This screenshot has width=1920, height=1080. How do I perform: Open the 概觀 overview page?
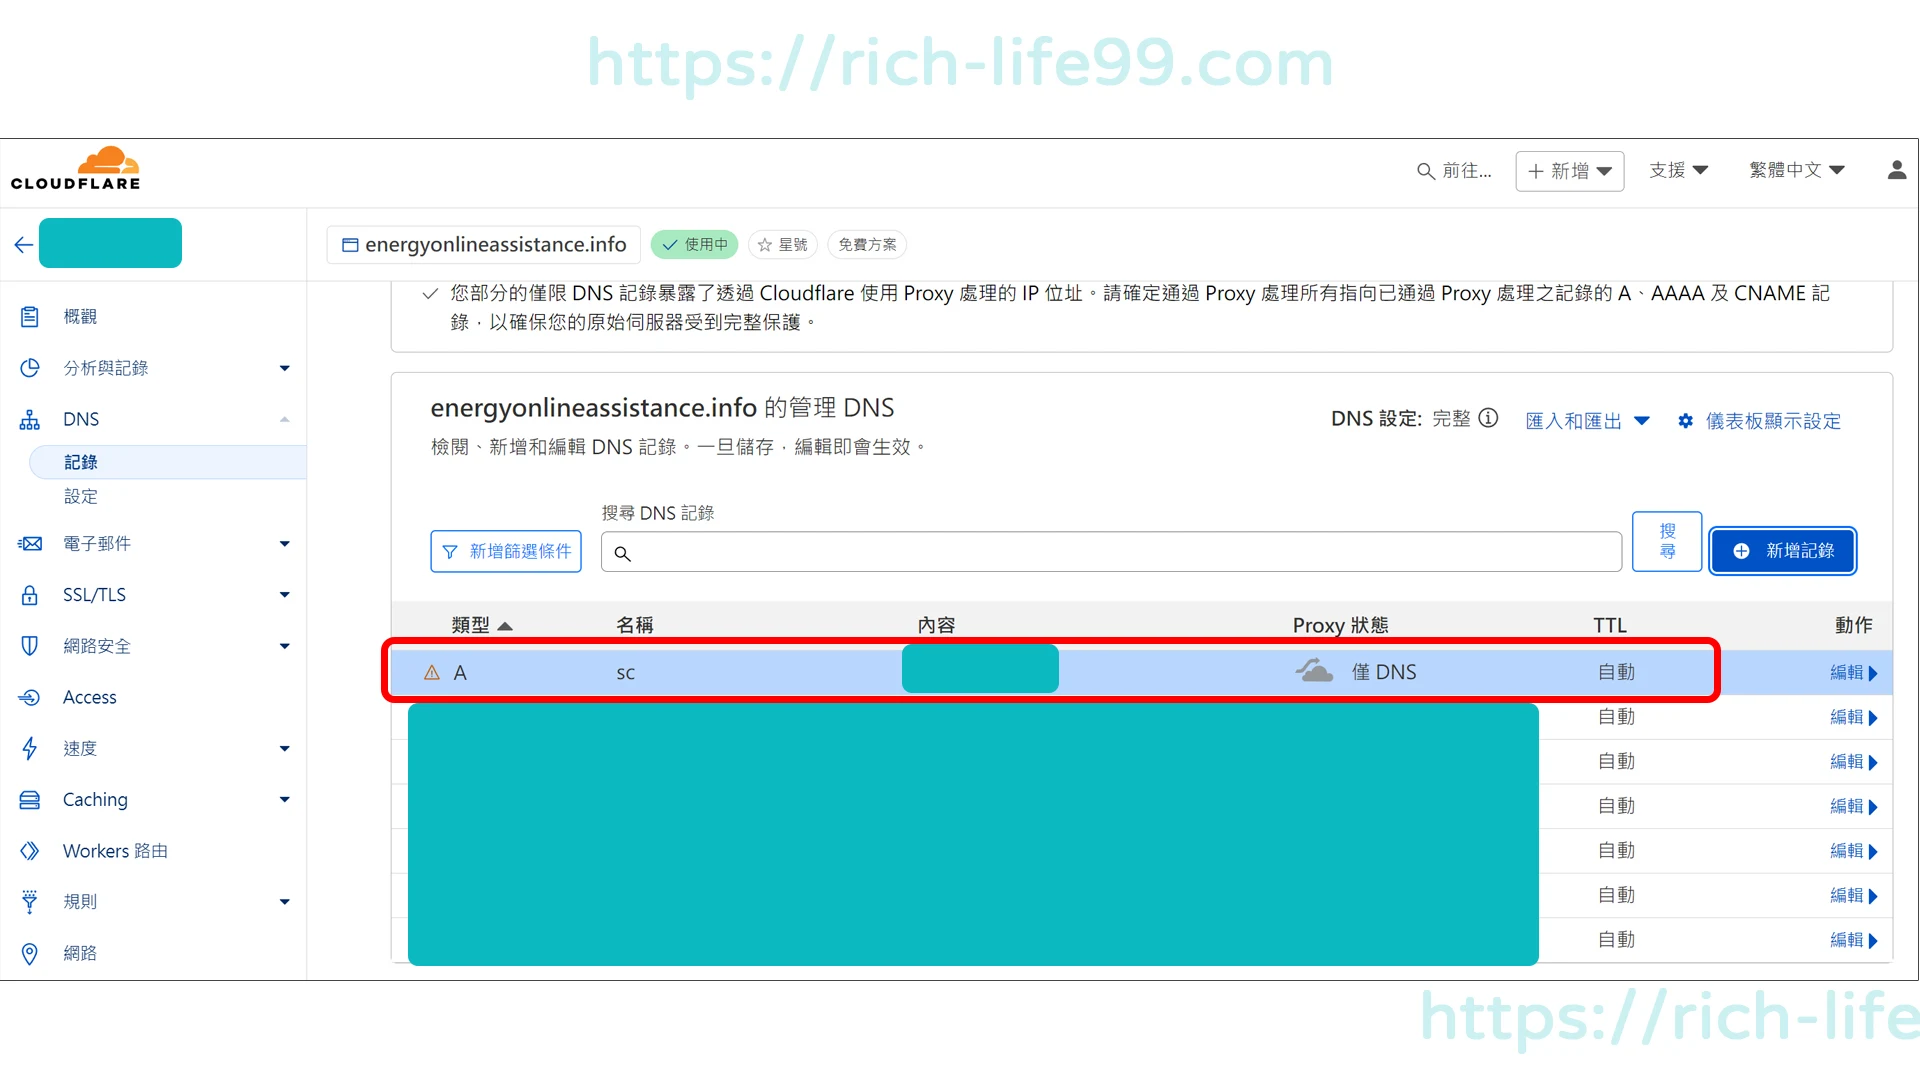tap(80, 317)
